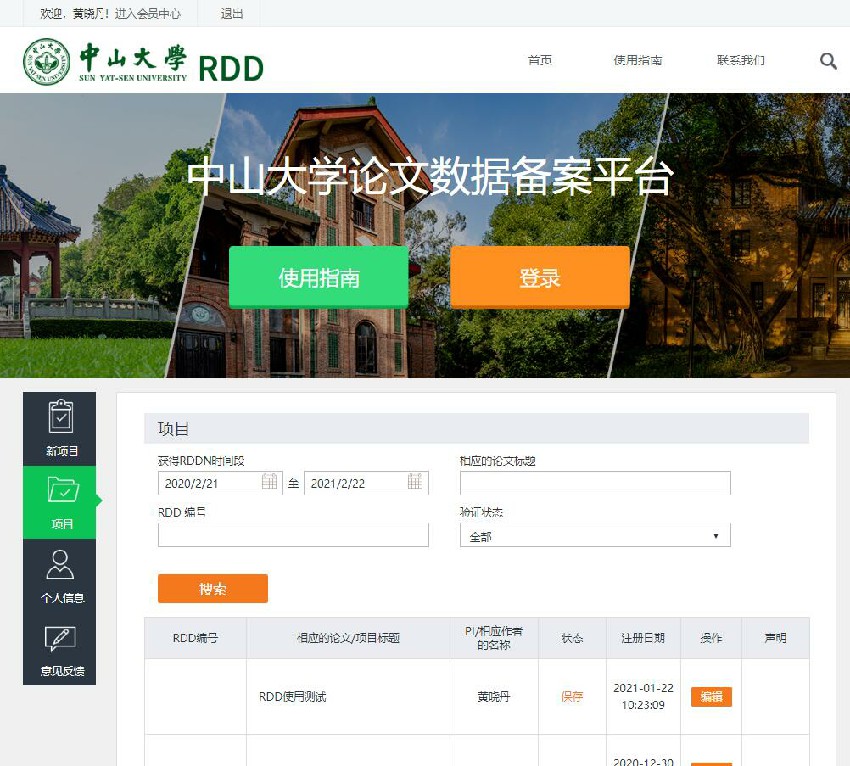Focus the start date field 2020/2/21
The image size is (850, 766).
click(220, 482)
